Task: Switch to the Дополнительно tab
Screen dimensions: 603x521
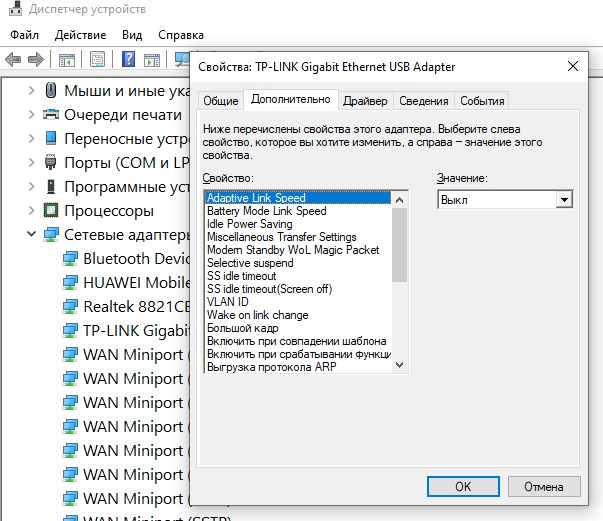Action: (x=291, y=100)
